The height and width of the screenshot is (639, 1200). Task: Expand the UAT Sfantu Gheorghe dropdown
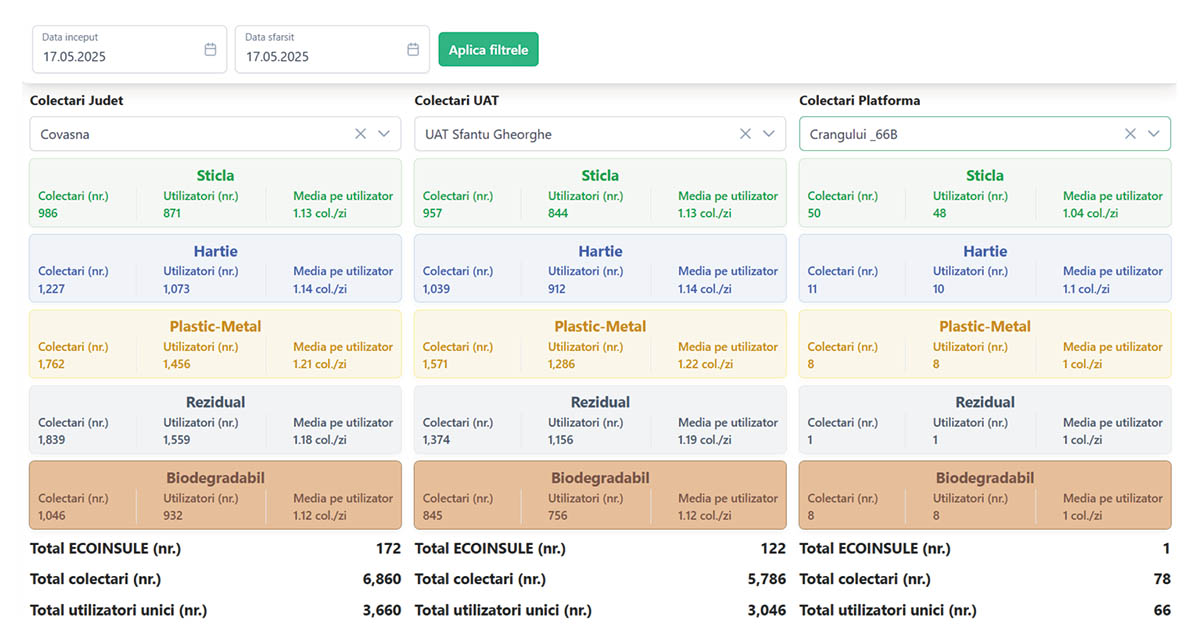click(769, 134)
